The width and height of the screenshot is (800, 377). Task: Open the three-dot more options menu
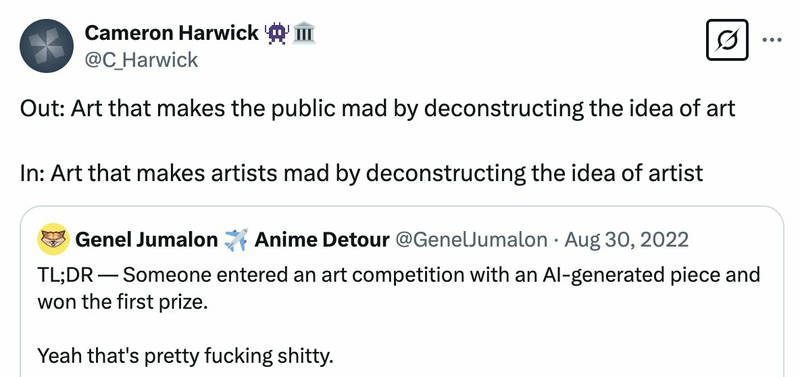[772, 40]
